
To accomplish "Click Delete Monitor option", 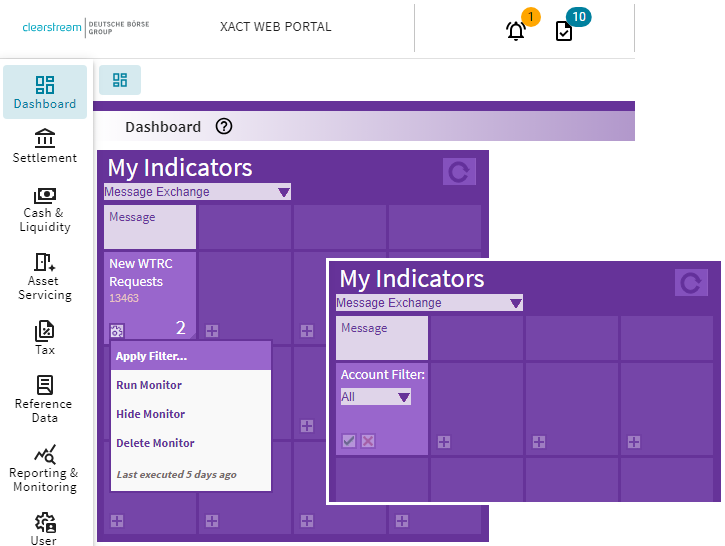I will (155, 443).
